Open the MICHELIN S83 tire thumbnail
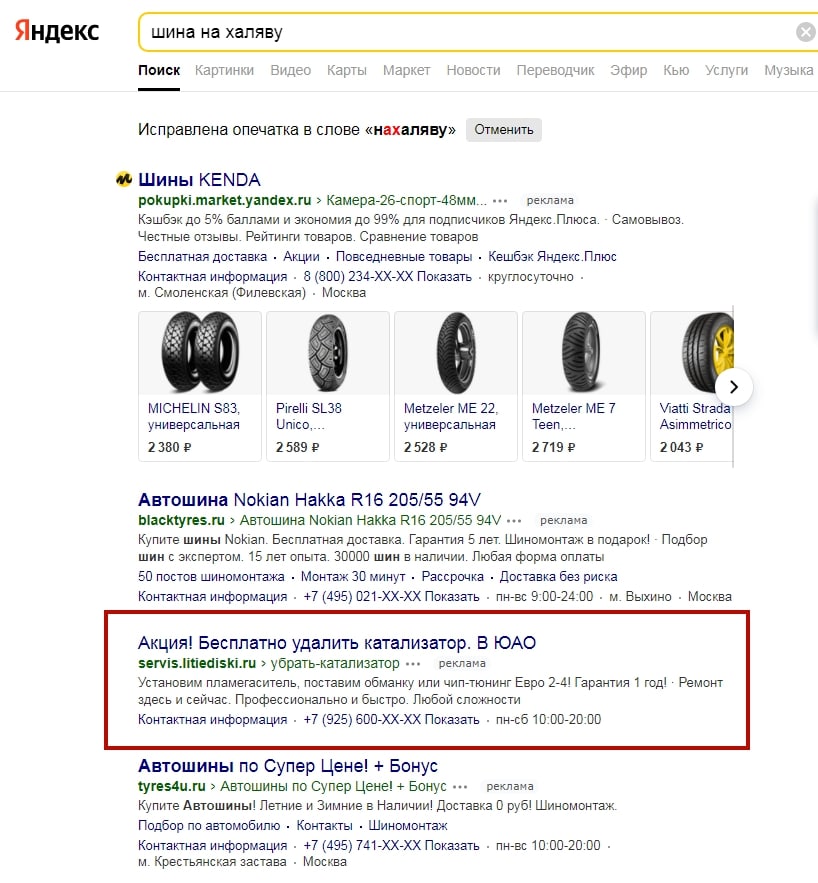Screen dimensions: 818x883 [200, 353]
